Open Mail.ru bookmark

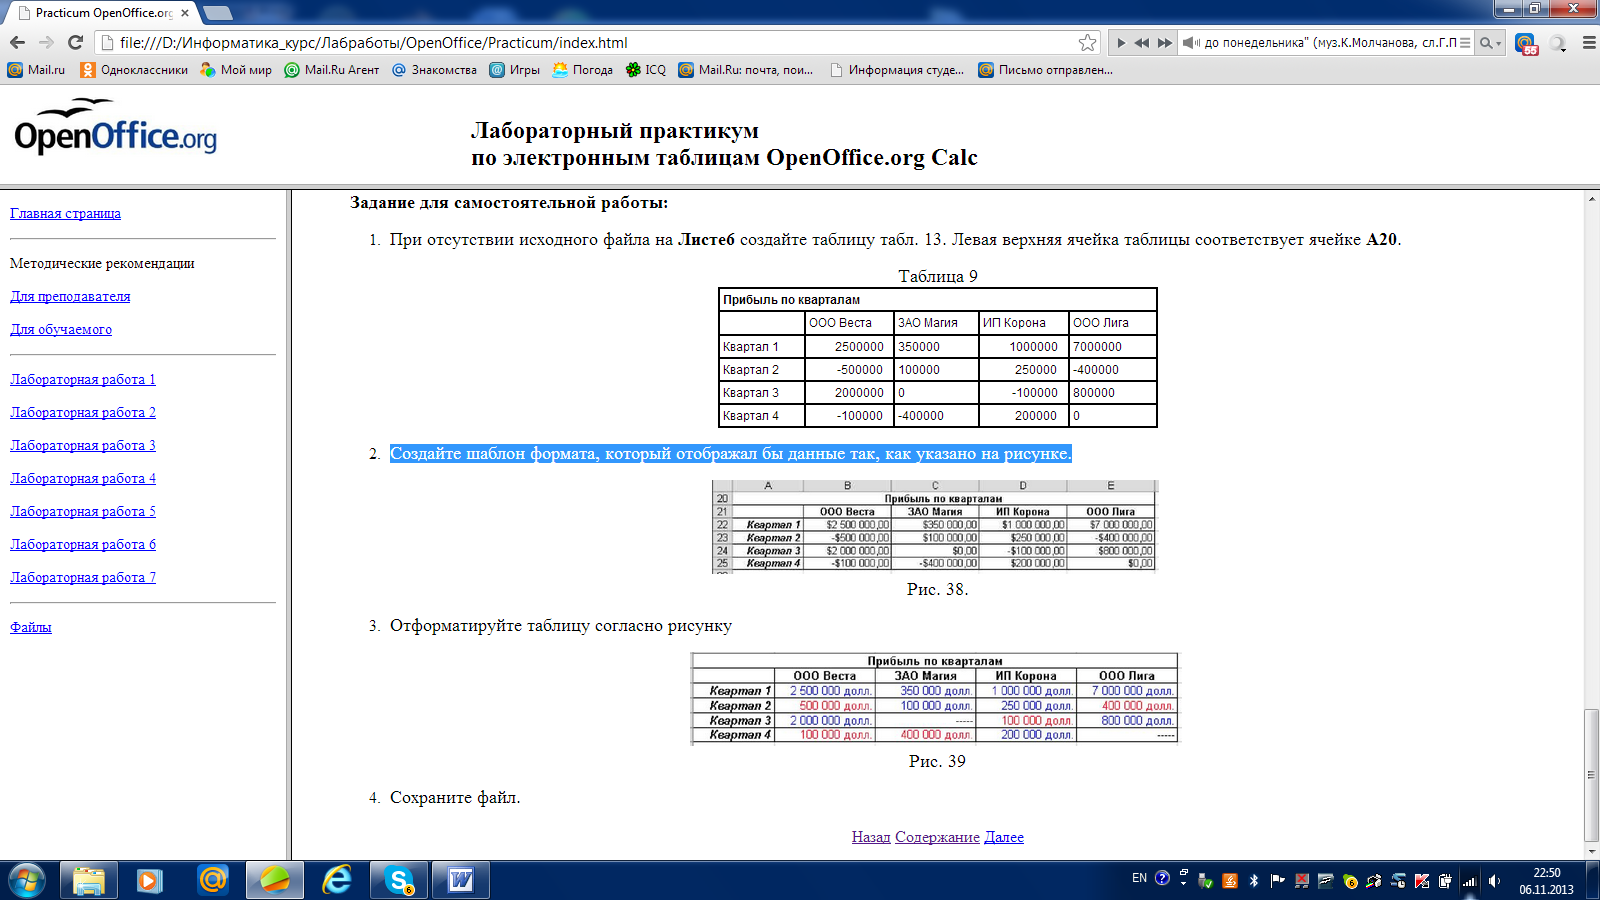point(36,70)
